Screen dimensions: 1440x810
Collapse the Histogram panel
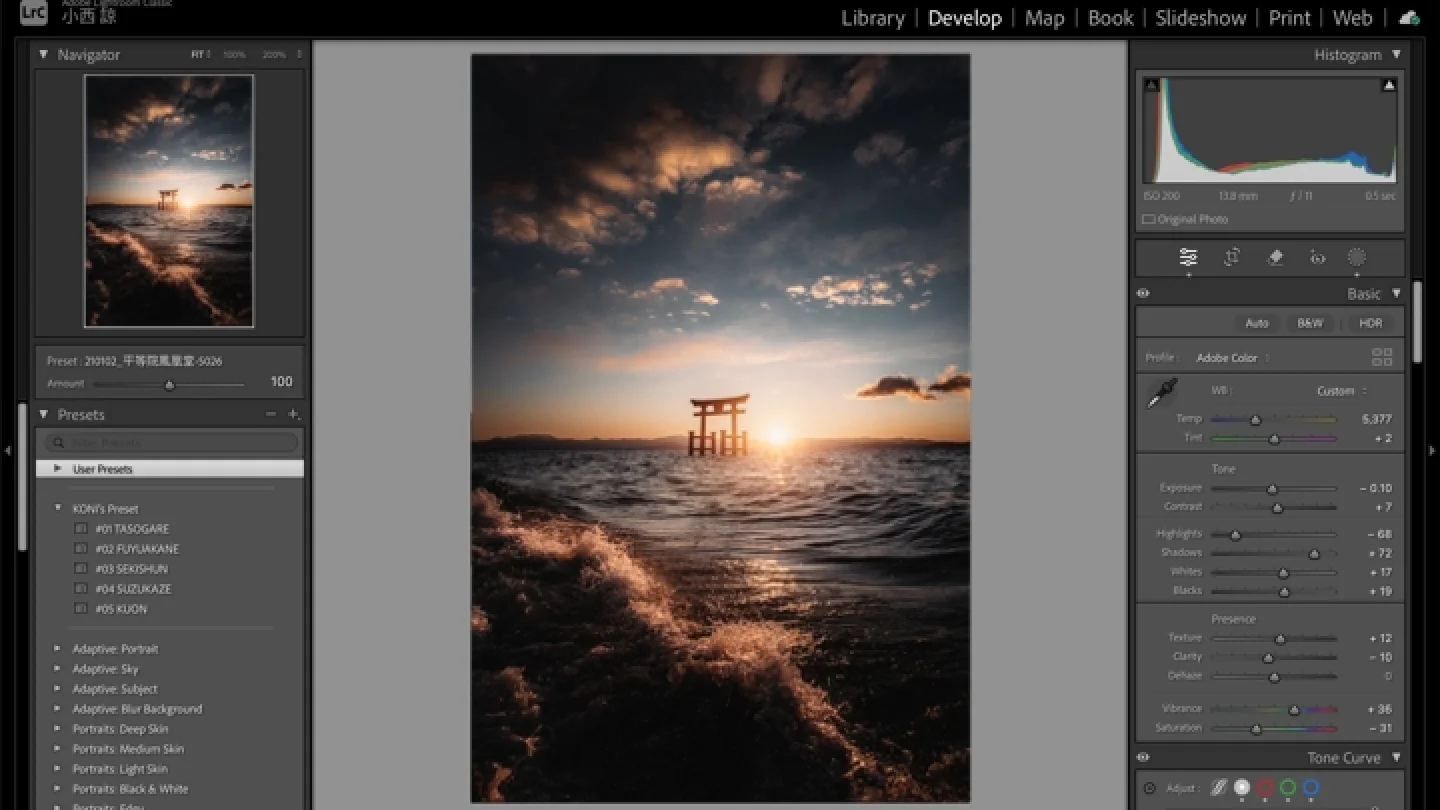pos(1396,54)
